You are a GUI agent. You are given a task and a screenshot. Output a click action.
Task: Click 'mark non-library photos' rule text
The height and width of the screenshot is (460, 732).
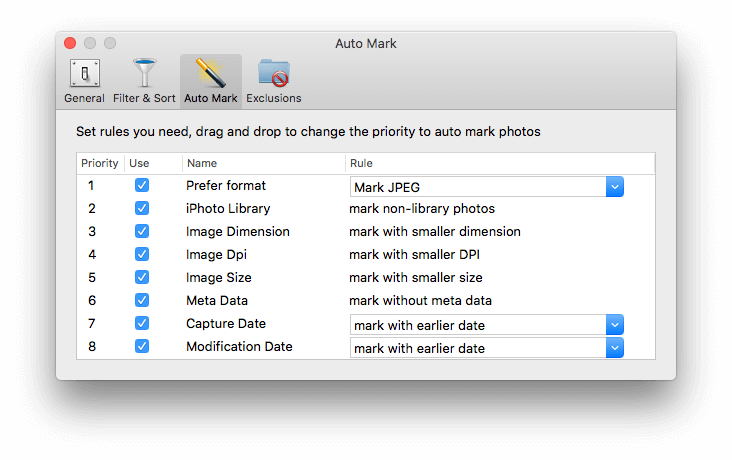click(x=422, y=209)
